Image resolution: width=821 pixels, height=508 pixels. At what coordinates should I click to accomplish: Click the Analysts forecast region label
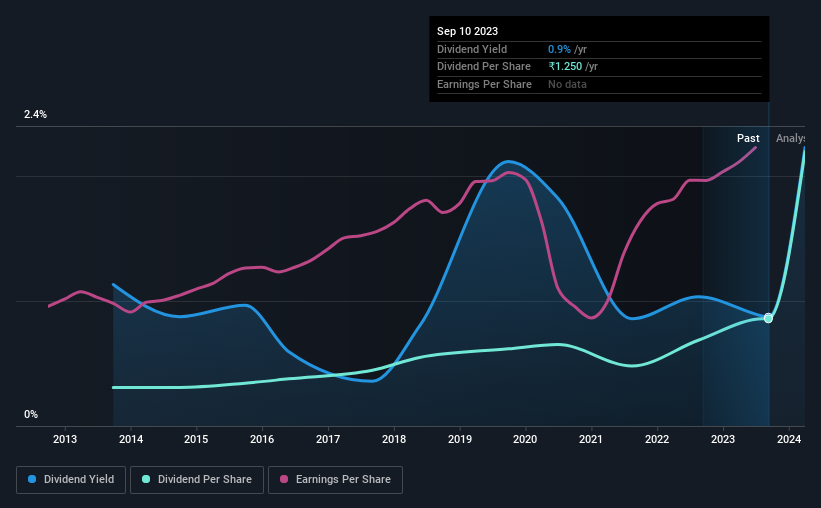pos(791,138)
